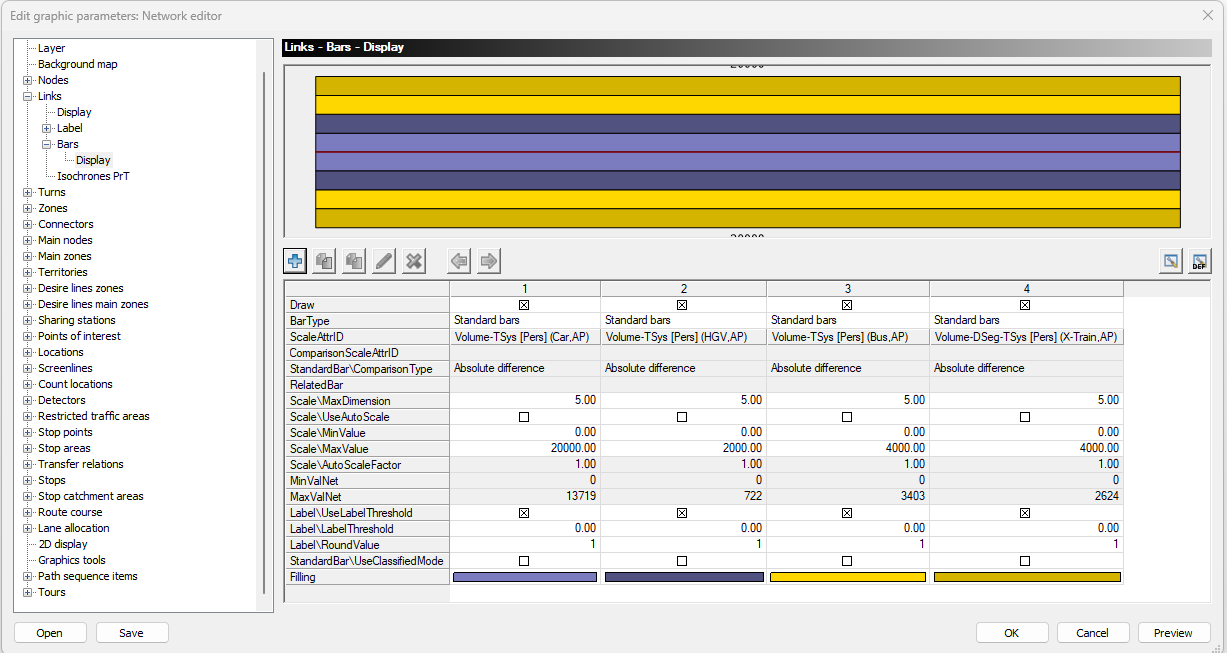Select Graphics tools in the tree
Screen dimensions: 1227x653
pos(71,560)
